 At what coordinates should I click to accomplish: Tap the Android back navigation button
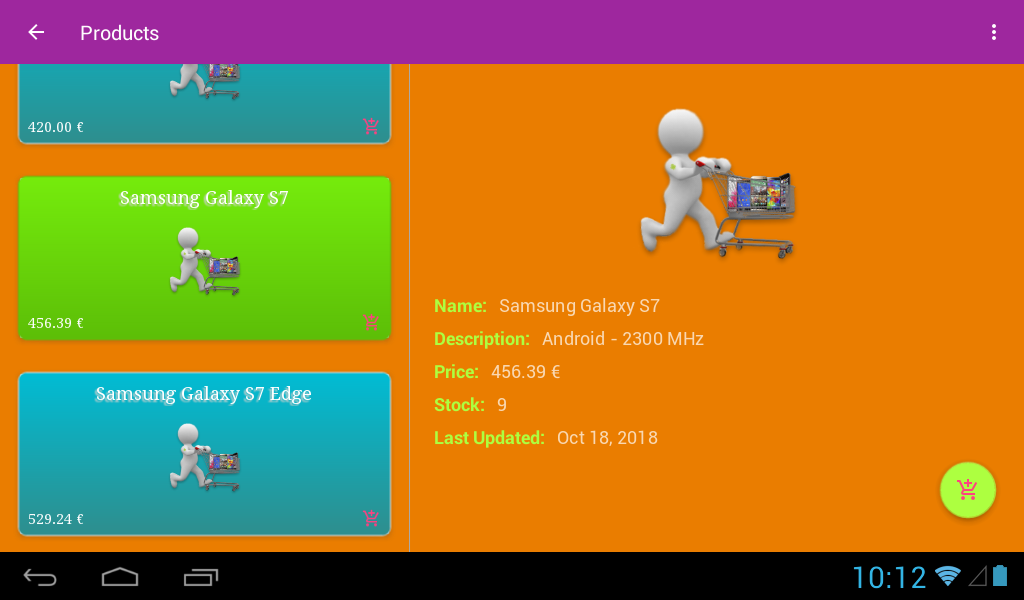[40, 577]
